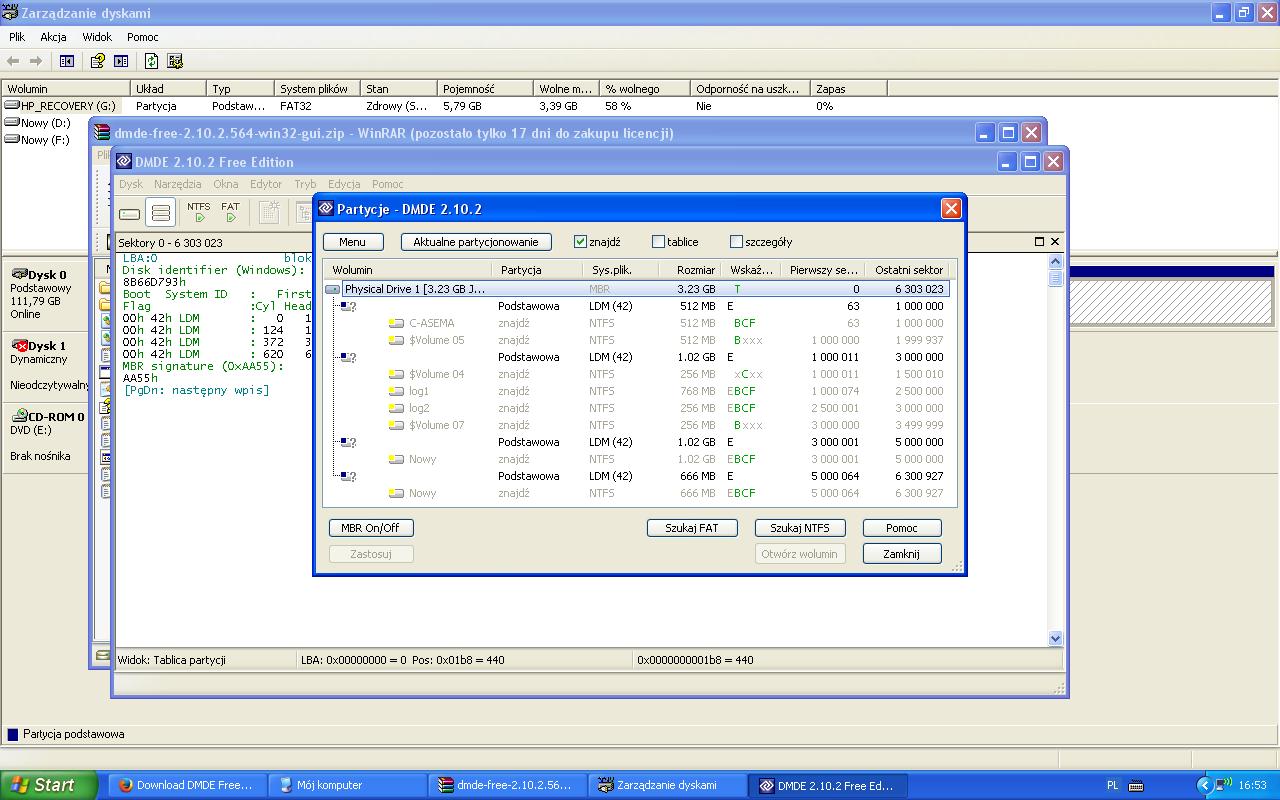The width and height of the screenshot is (1280, 800).
Task: Select the 'Nowy' 666 MB volume row
Action: pyautogui.click(x=636, y=493)
